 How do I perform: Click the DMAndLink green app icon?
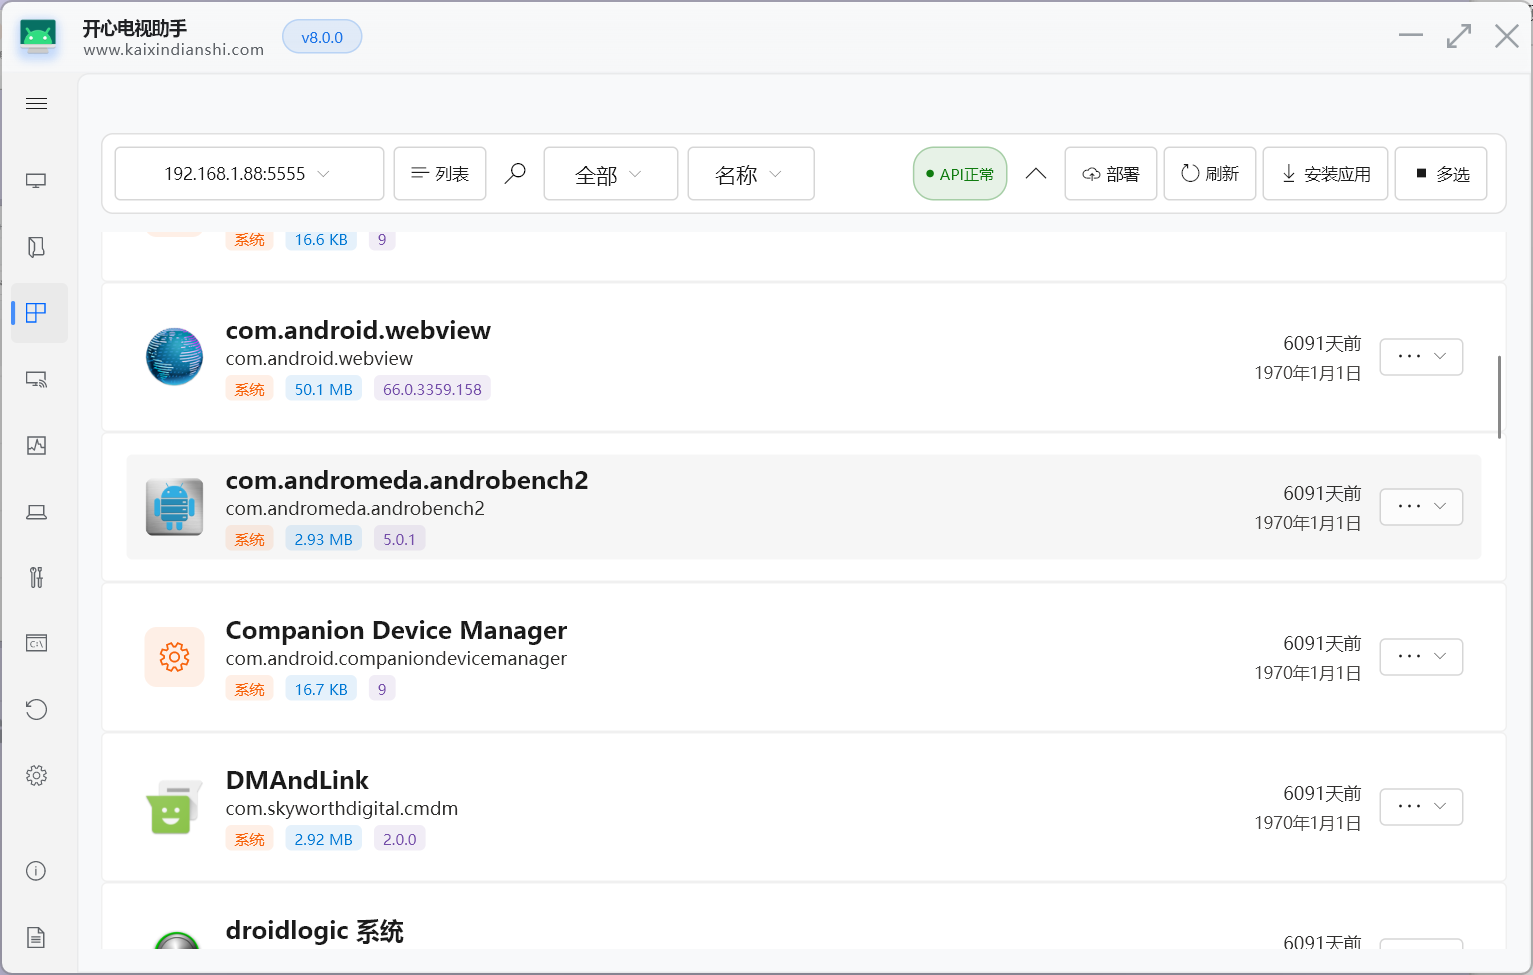click(174, 807)
